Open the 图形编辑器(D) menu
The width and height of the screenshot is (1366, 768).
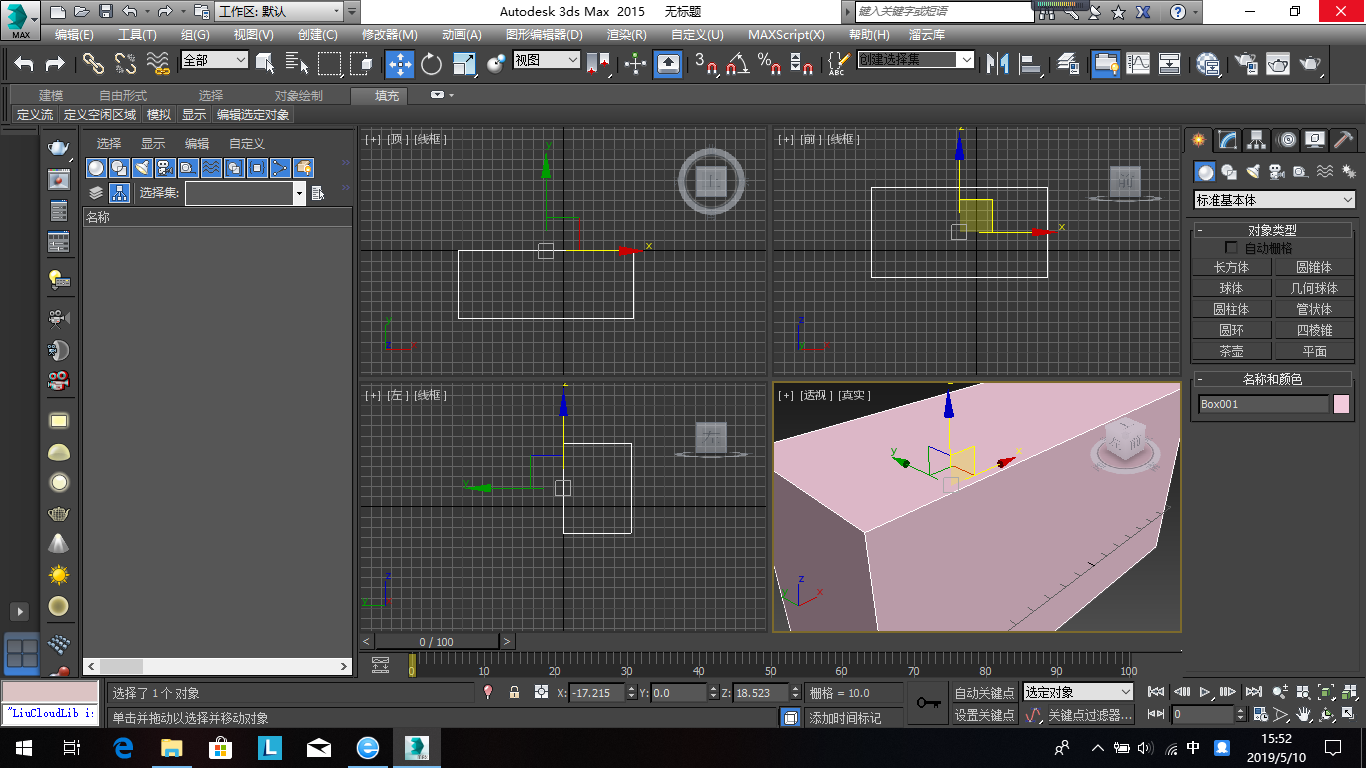pos(544,34)
